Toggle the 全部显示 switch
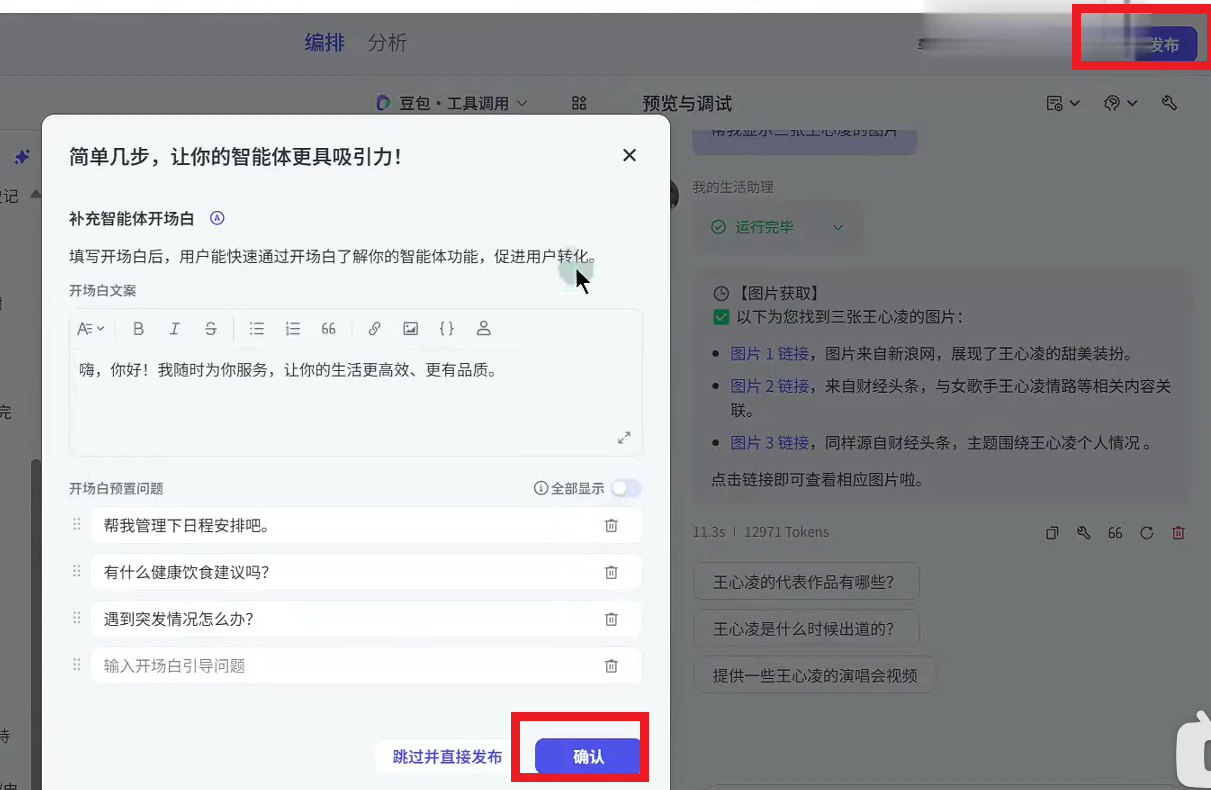1211x790 pixels. point(626,488)
